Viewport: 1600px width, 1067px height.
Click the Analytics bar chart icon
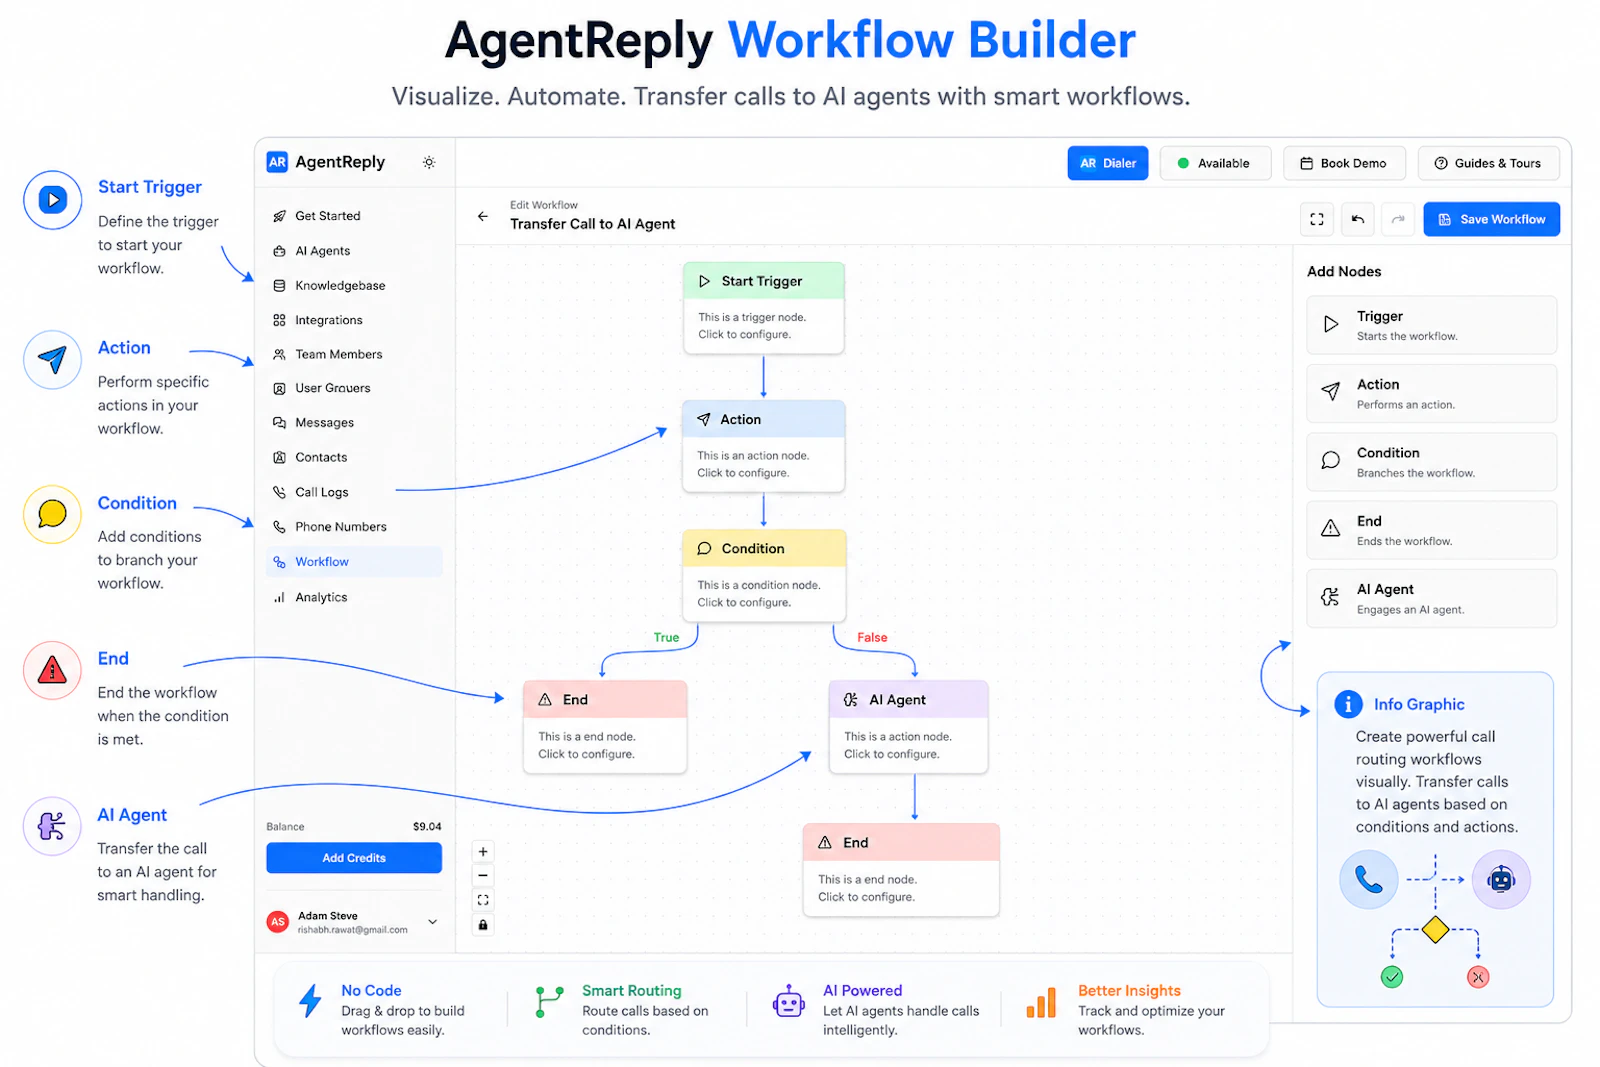pyautogui.click(x=280, y=597)
